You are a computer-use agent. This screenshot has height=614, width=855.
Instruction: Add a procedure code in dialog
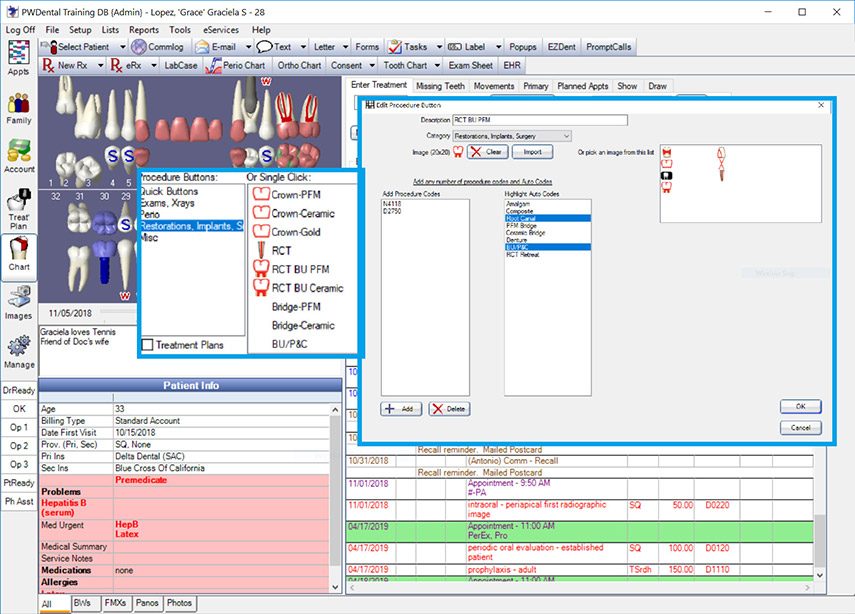click(x=401, y=408)
